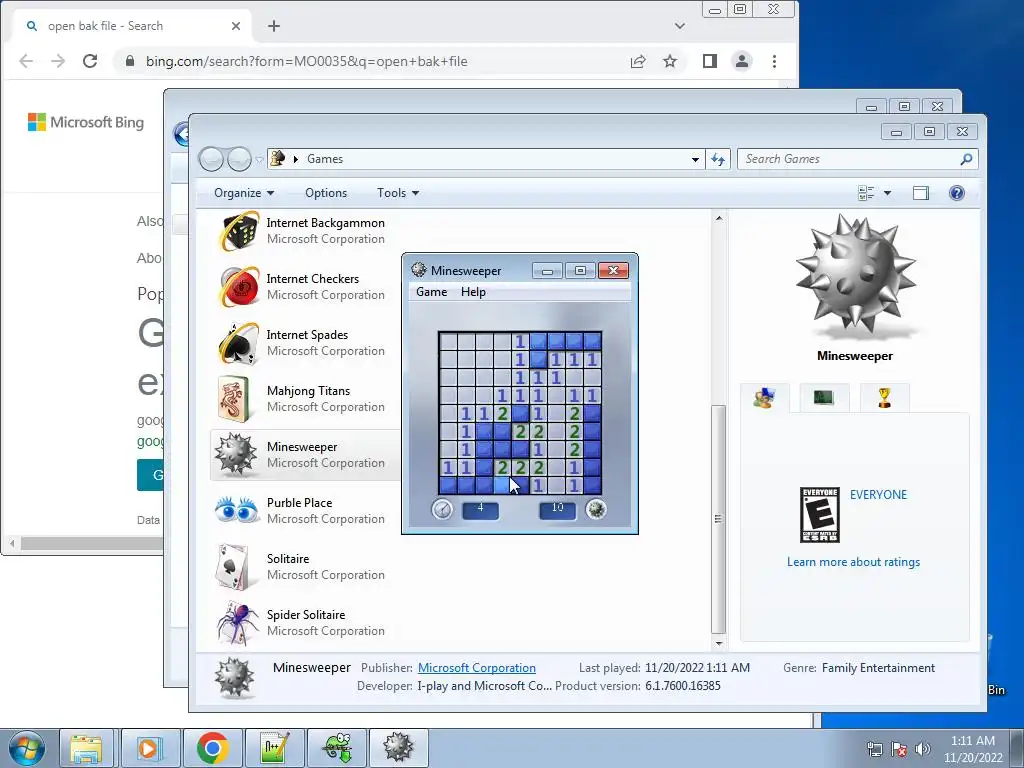The height and width of the screenshot is (768, 1024).
Task: Click the help question mark icon in Games window
Action: 957,193
